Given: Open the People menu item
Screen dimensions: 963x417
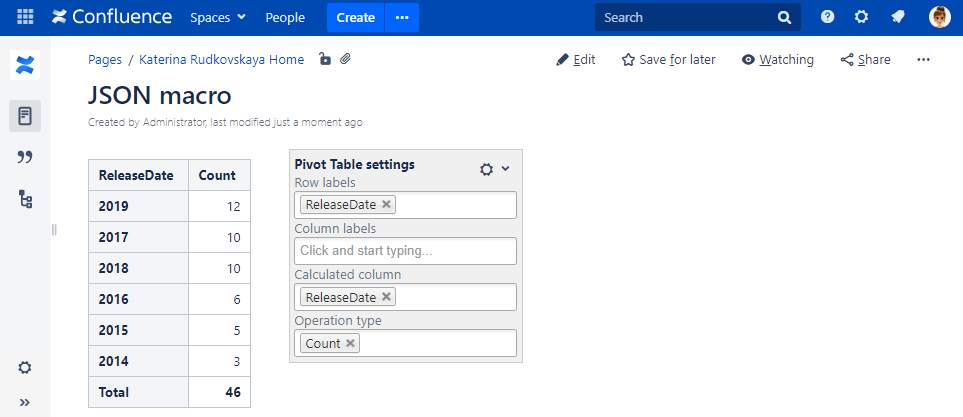Looking at the screenshot, I should pyautogui.click(x=285, y=17).
